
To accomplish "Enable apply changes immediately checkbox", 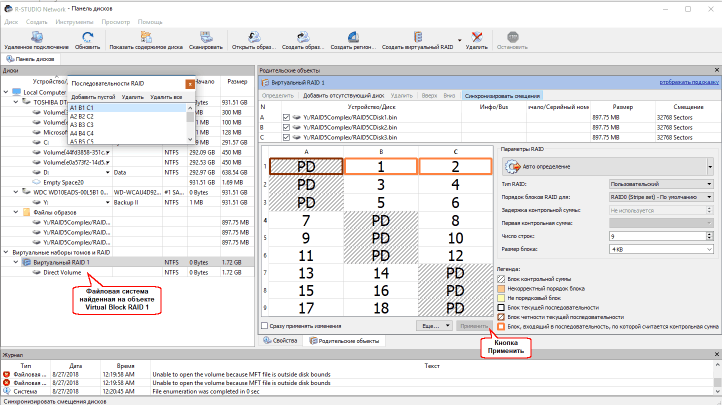I will 265,326.
